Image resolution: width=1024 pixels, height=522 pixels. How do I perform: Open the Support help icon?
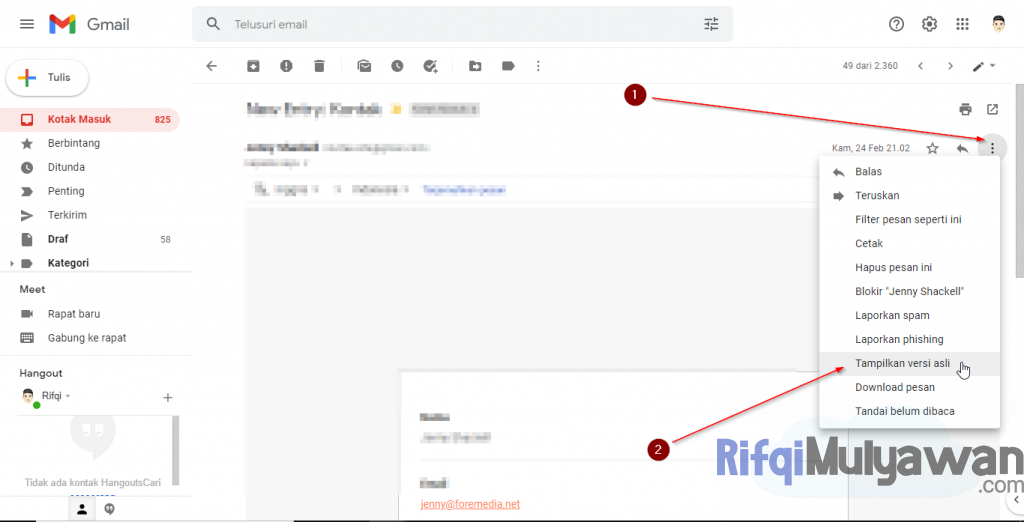pos(897,24)
